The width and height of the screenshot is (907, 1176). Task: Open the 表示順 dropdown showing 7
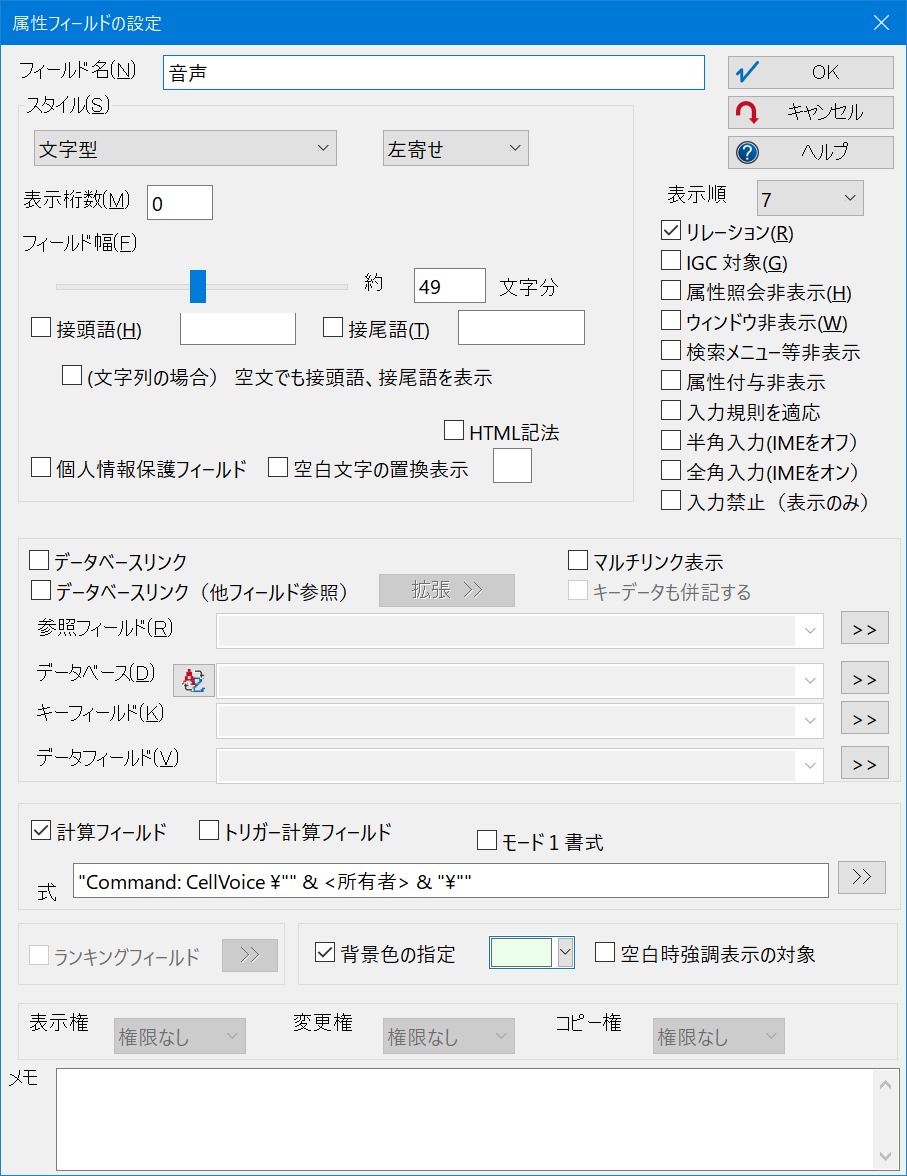coord(810,199)
